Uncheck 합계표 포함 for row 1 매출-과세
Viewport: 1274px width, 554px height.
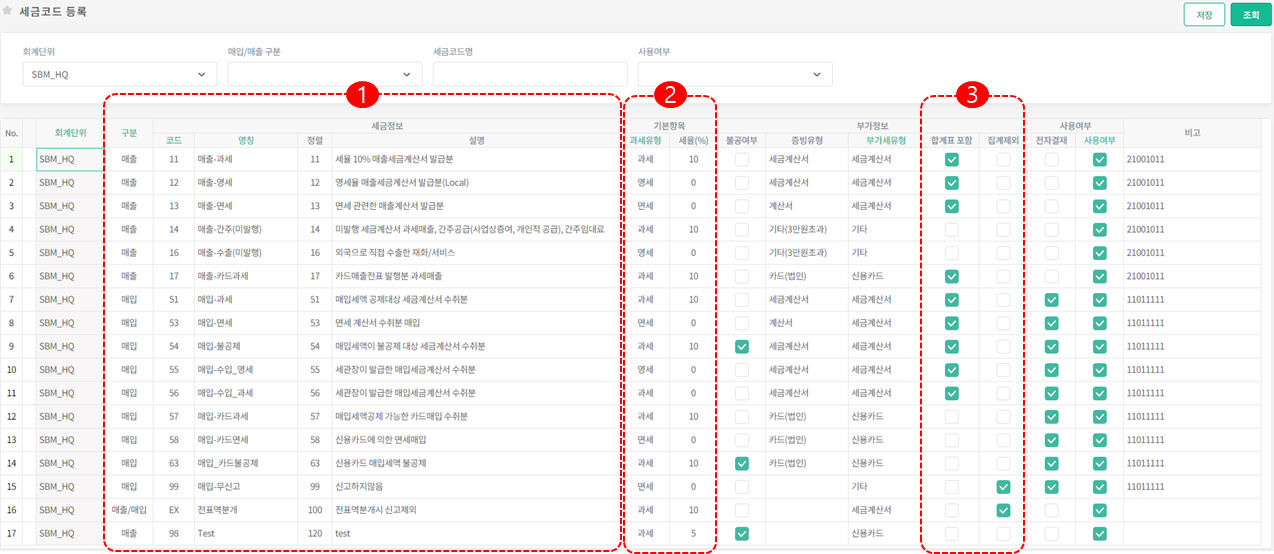[951, 159]
